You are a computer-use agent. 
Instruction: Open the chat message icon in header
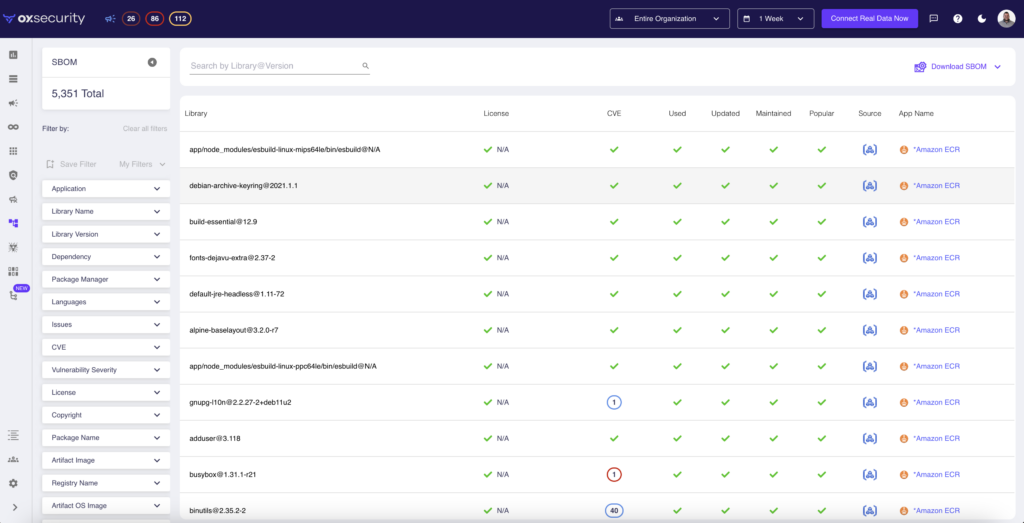pyautogui.click(x=934, y=18)
